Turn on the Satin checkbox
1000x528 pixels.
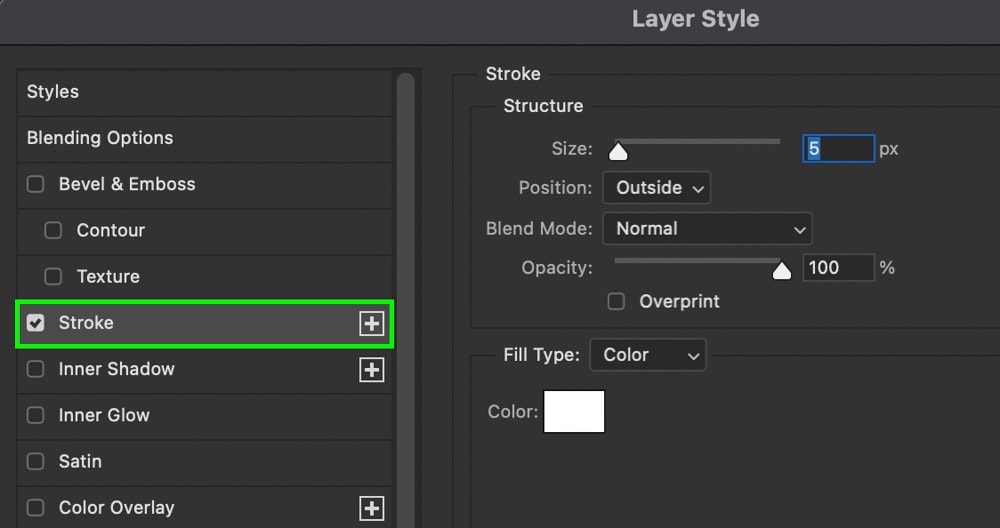click(x=36, y=461)
